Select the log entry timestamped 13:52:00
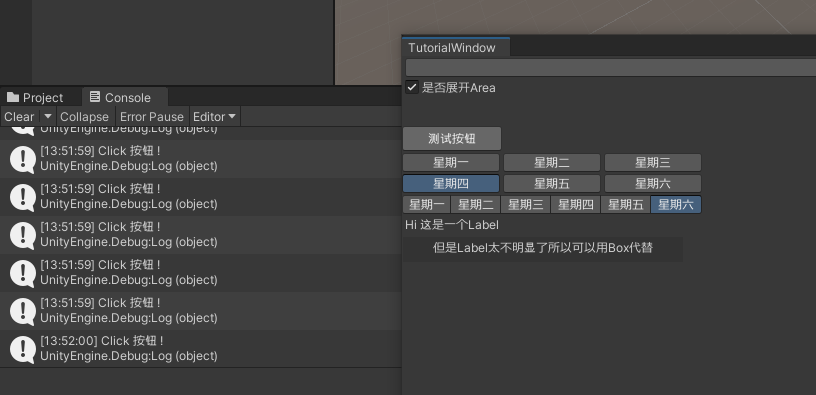The height and width of the screenshot is (395, 816). coord(200,349)
